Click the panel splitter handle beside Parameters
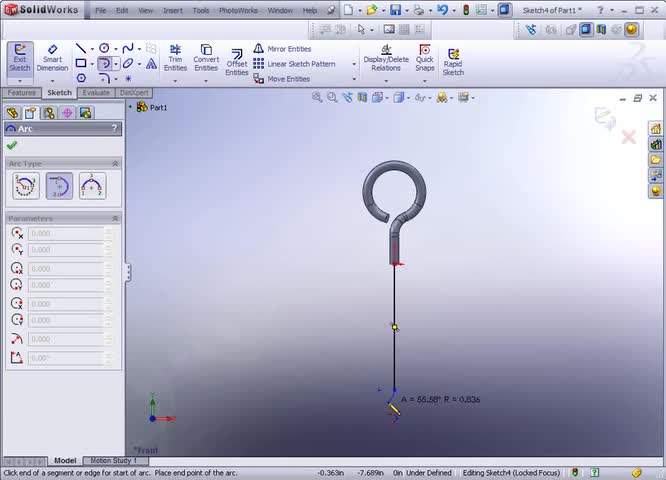The width and height of the screenshot is (666, 480). [x=128, y=272]
